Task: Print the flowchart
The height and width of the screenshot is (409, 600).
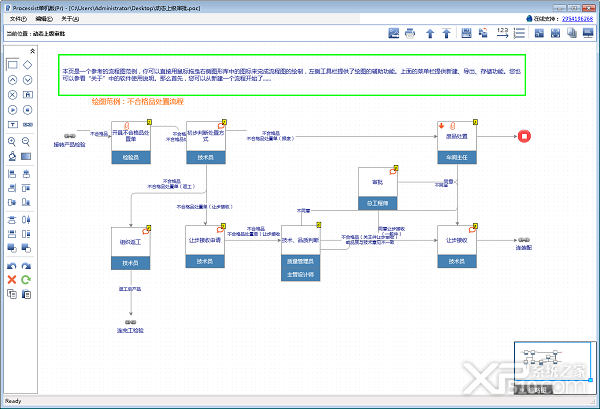Action: pyautogui.click(x=410, y=33)
